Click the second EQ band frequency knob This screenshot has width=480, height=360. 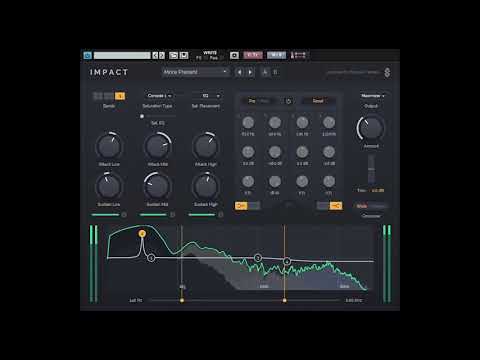point(275,123)
